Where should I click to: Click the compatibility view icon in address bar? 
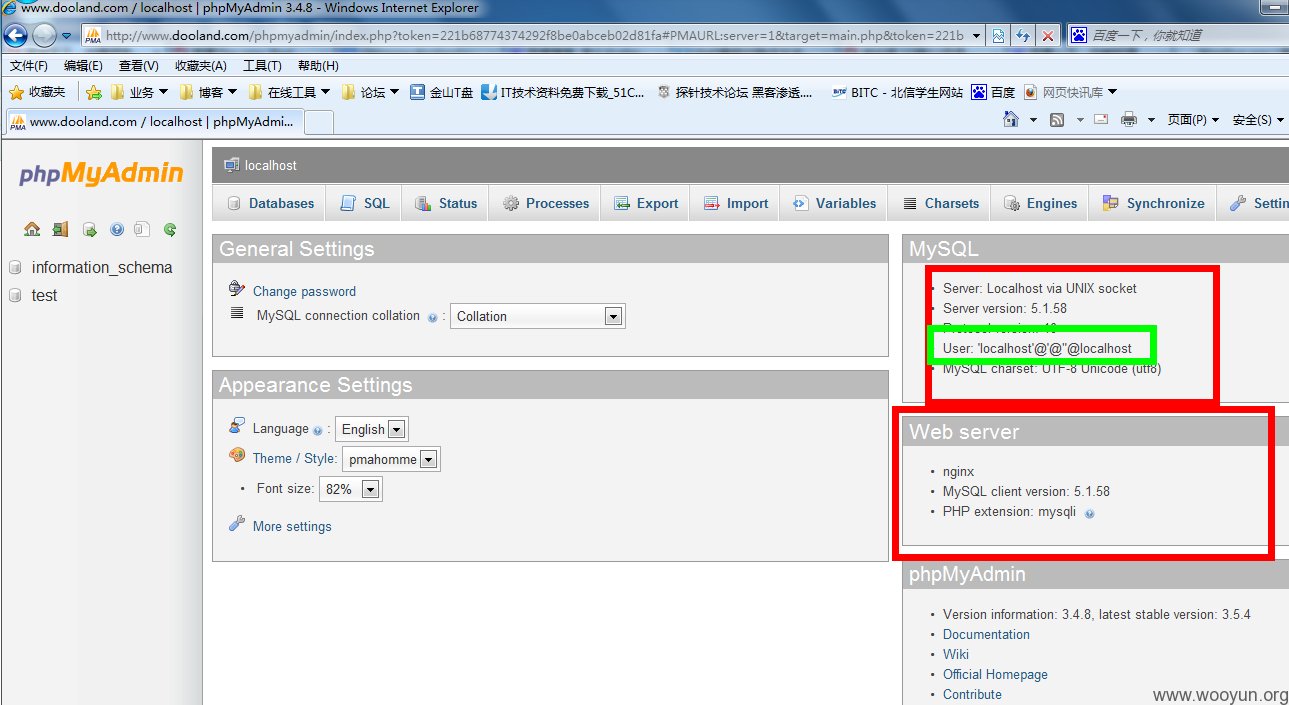coord(998,35)
